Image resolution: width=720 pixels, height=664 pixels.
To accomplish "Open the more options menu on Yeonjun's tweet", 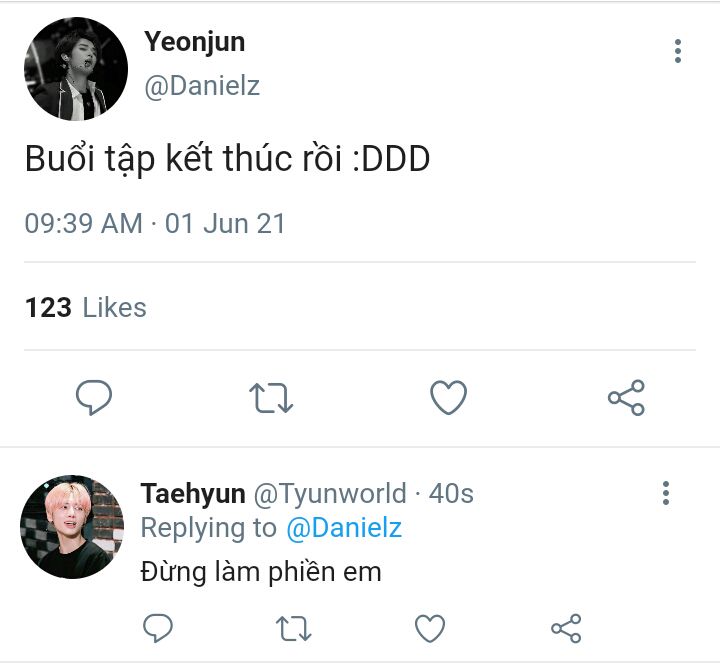I will pos(678,51).
